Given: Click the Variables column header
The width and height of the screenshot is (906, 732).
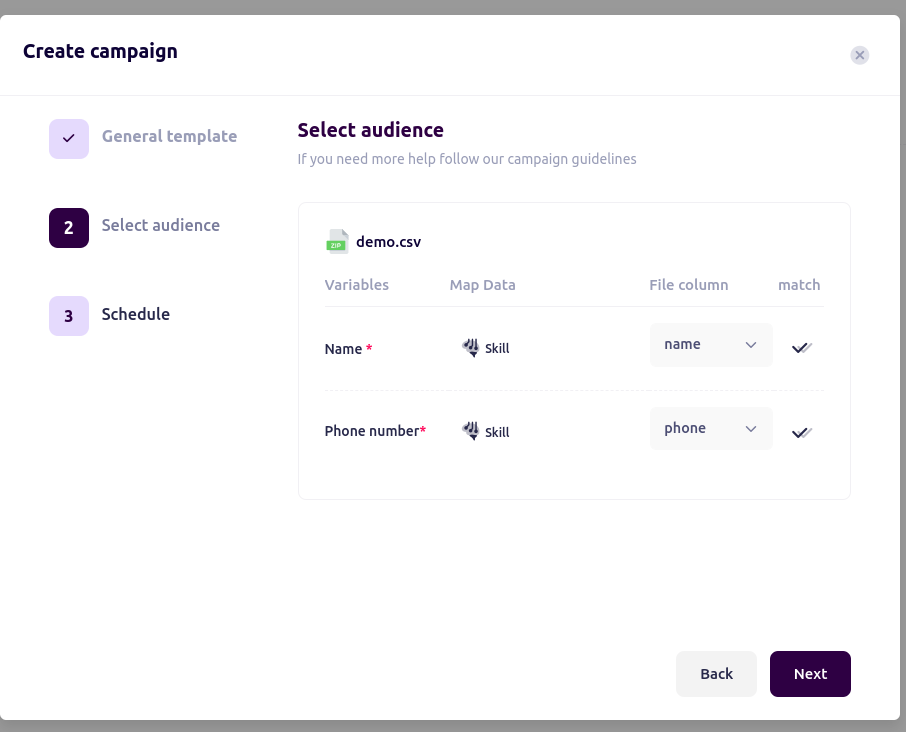Looking at the screenshot, I should 357,285.
